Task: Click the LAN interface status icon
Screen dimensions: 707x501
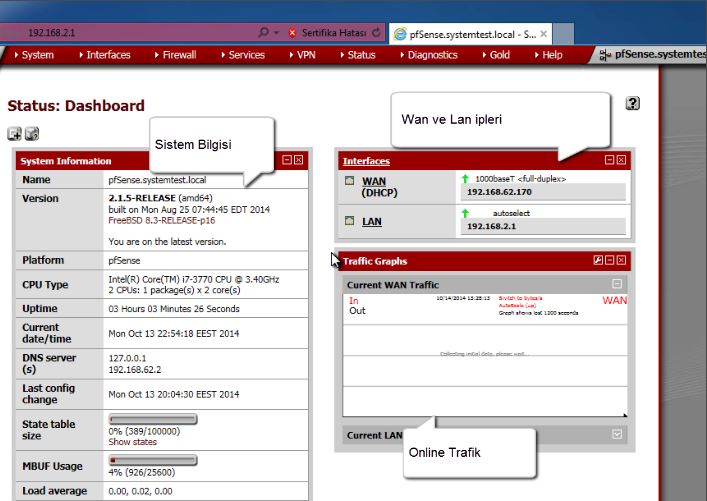Action: tap(349, 220)
